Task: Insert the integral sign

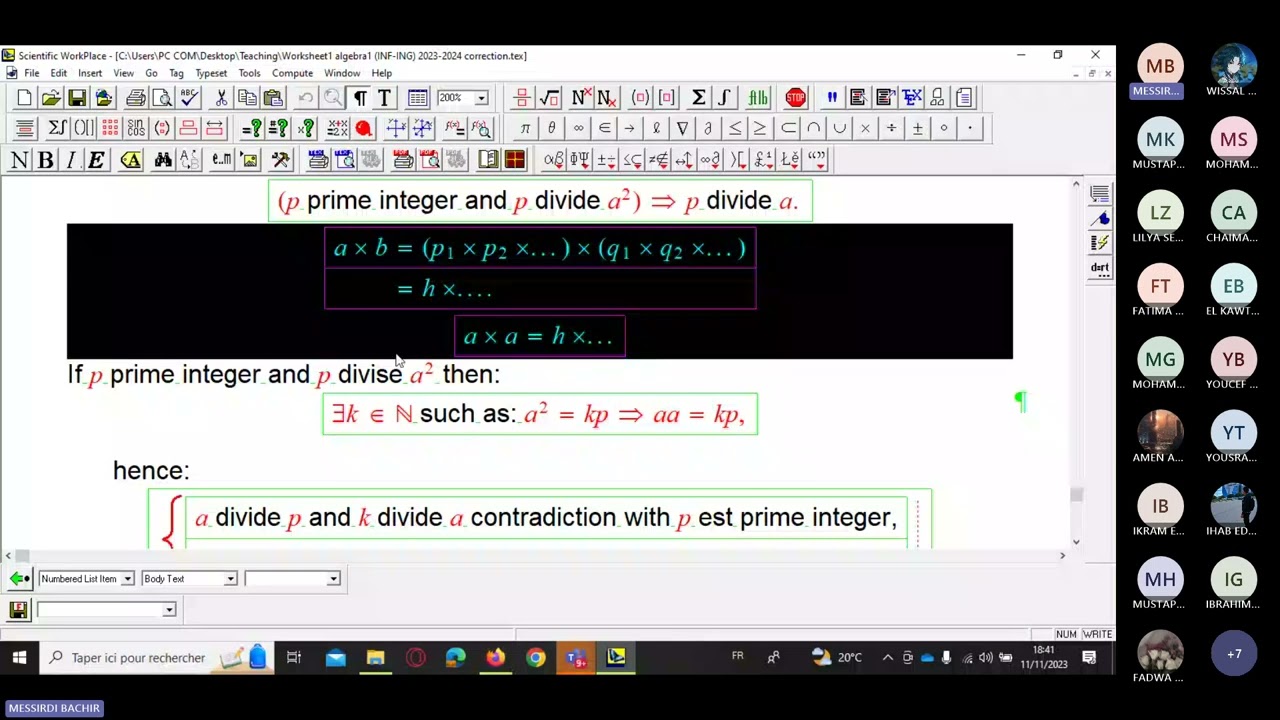Action: click(x=724, y=98)
